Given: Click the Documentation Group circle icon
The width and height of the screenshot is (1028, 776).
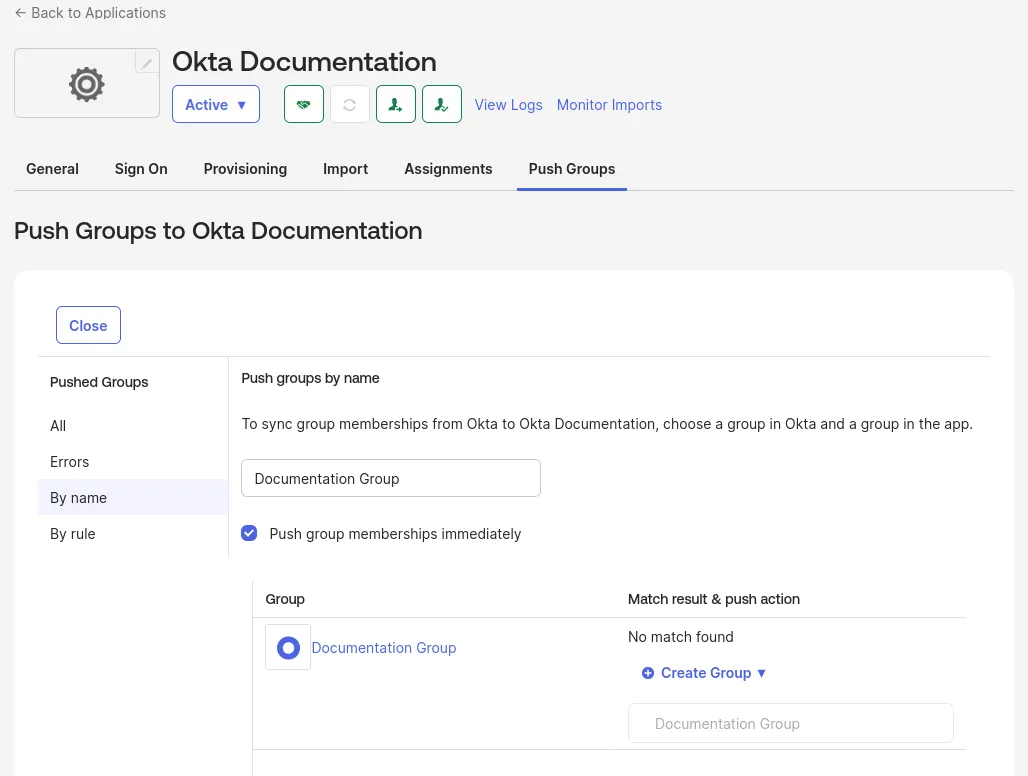Looking at the screenshot, I should tap(288, 648).
